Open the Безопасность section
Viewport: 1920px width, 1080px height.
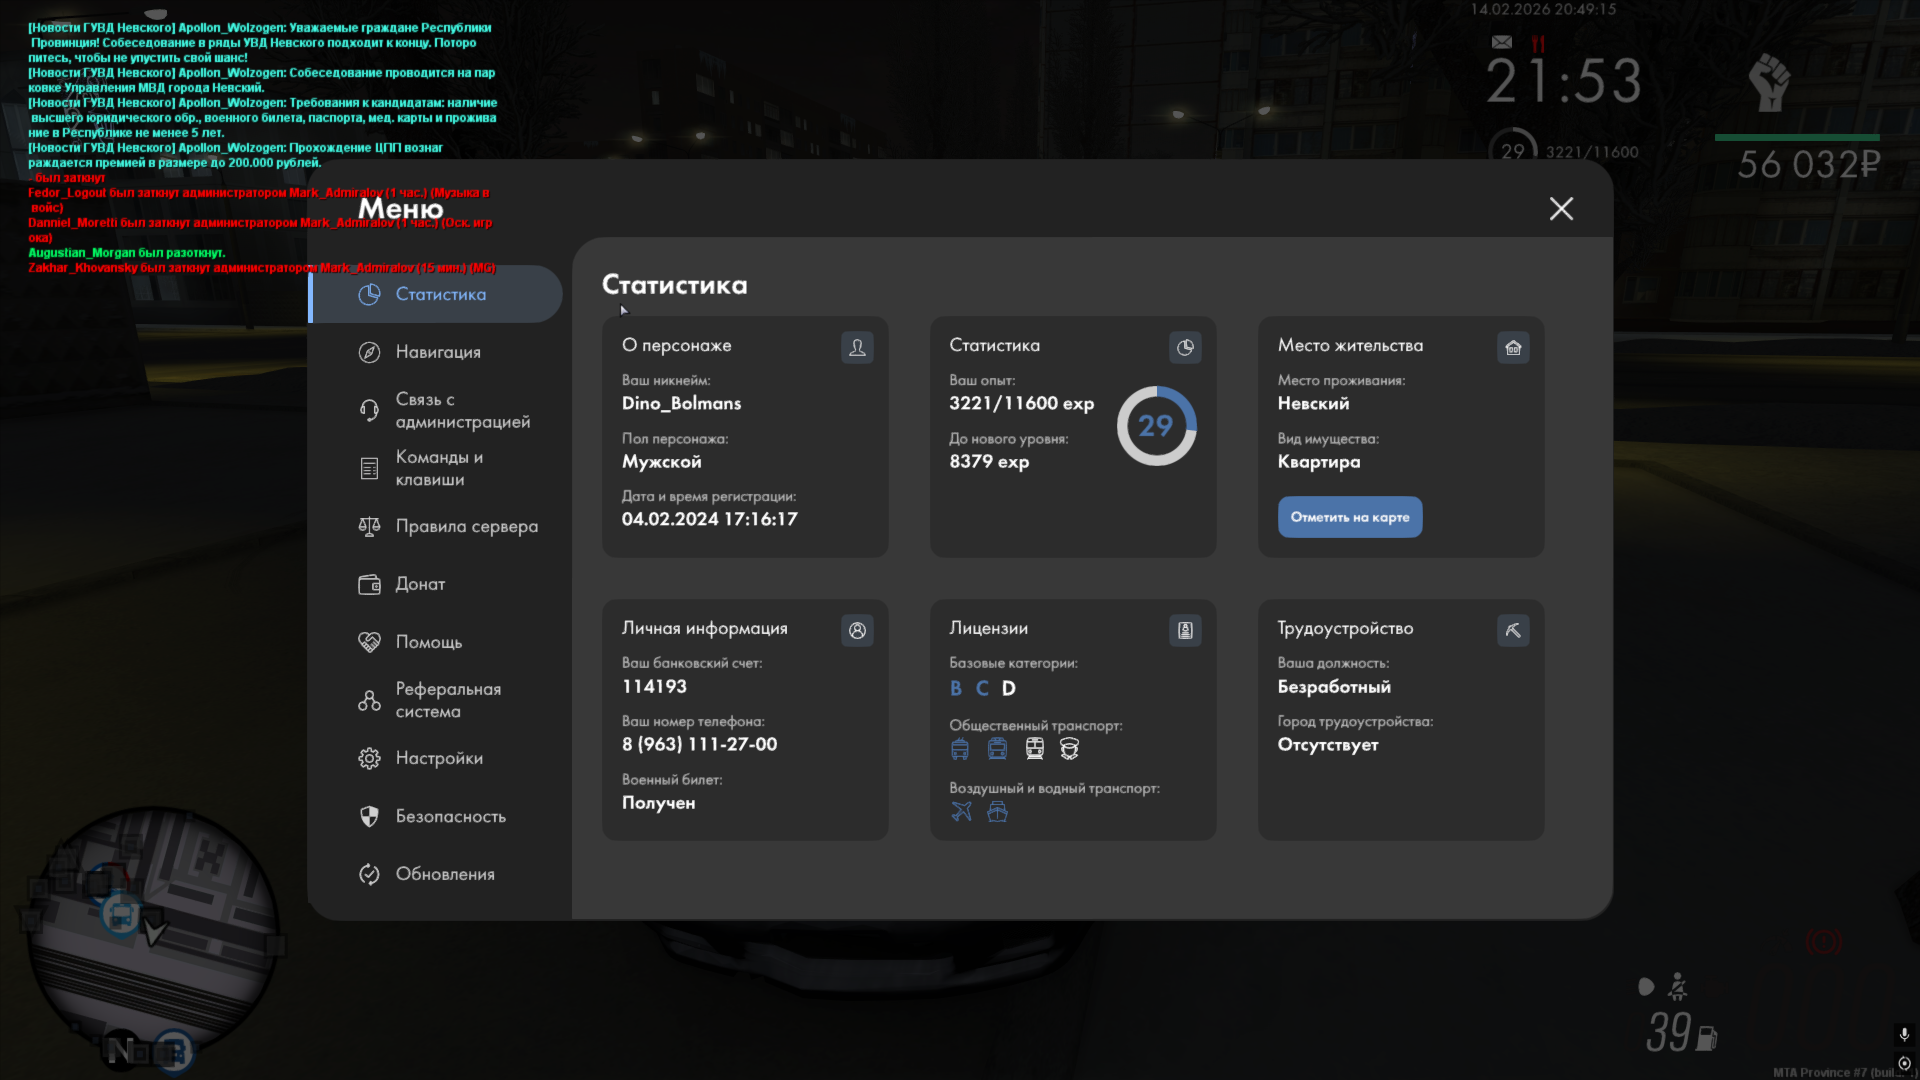[x=450, y=816]
